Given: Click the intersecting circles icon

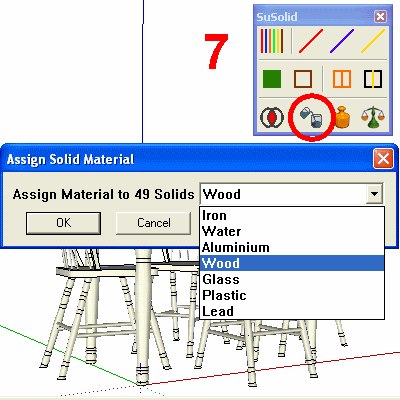Looking at the screenshot, I should click(x=272, y=117).
